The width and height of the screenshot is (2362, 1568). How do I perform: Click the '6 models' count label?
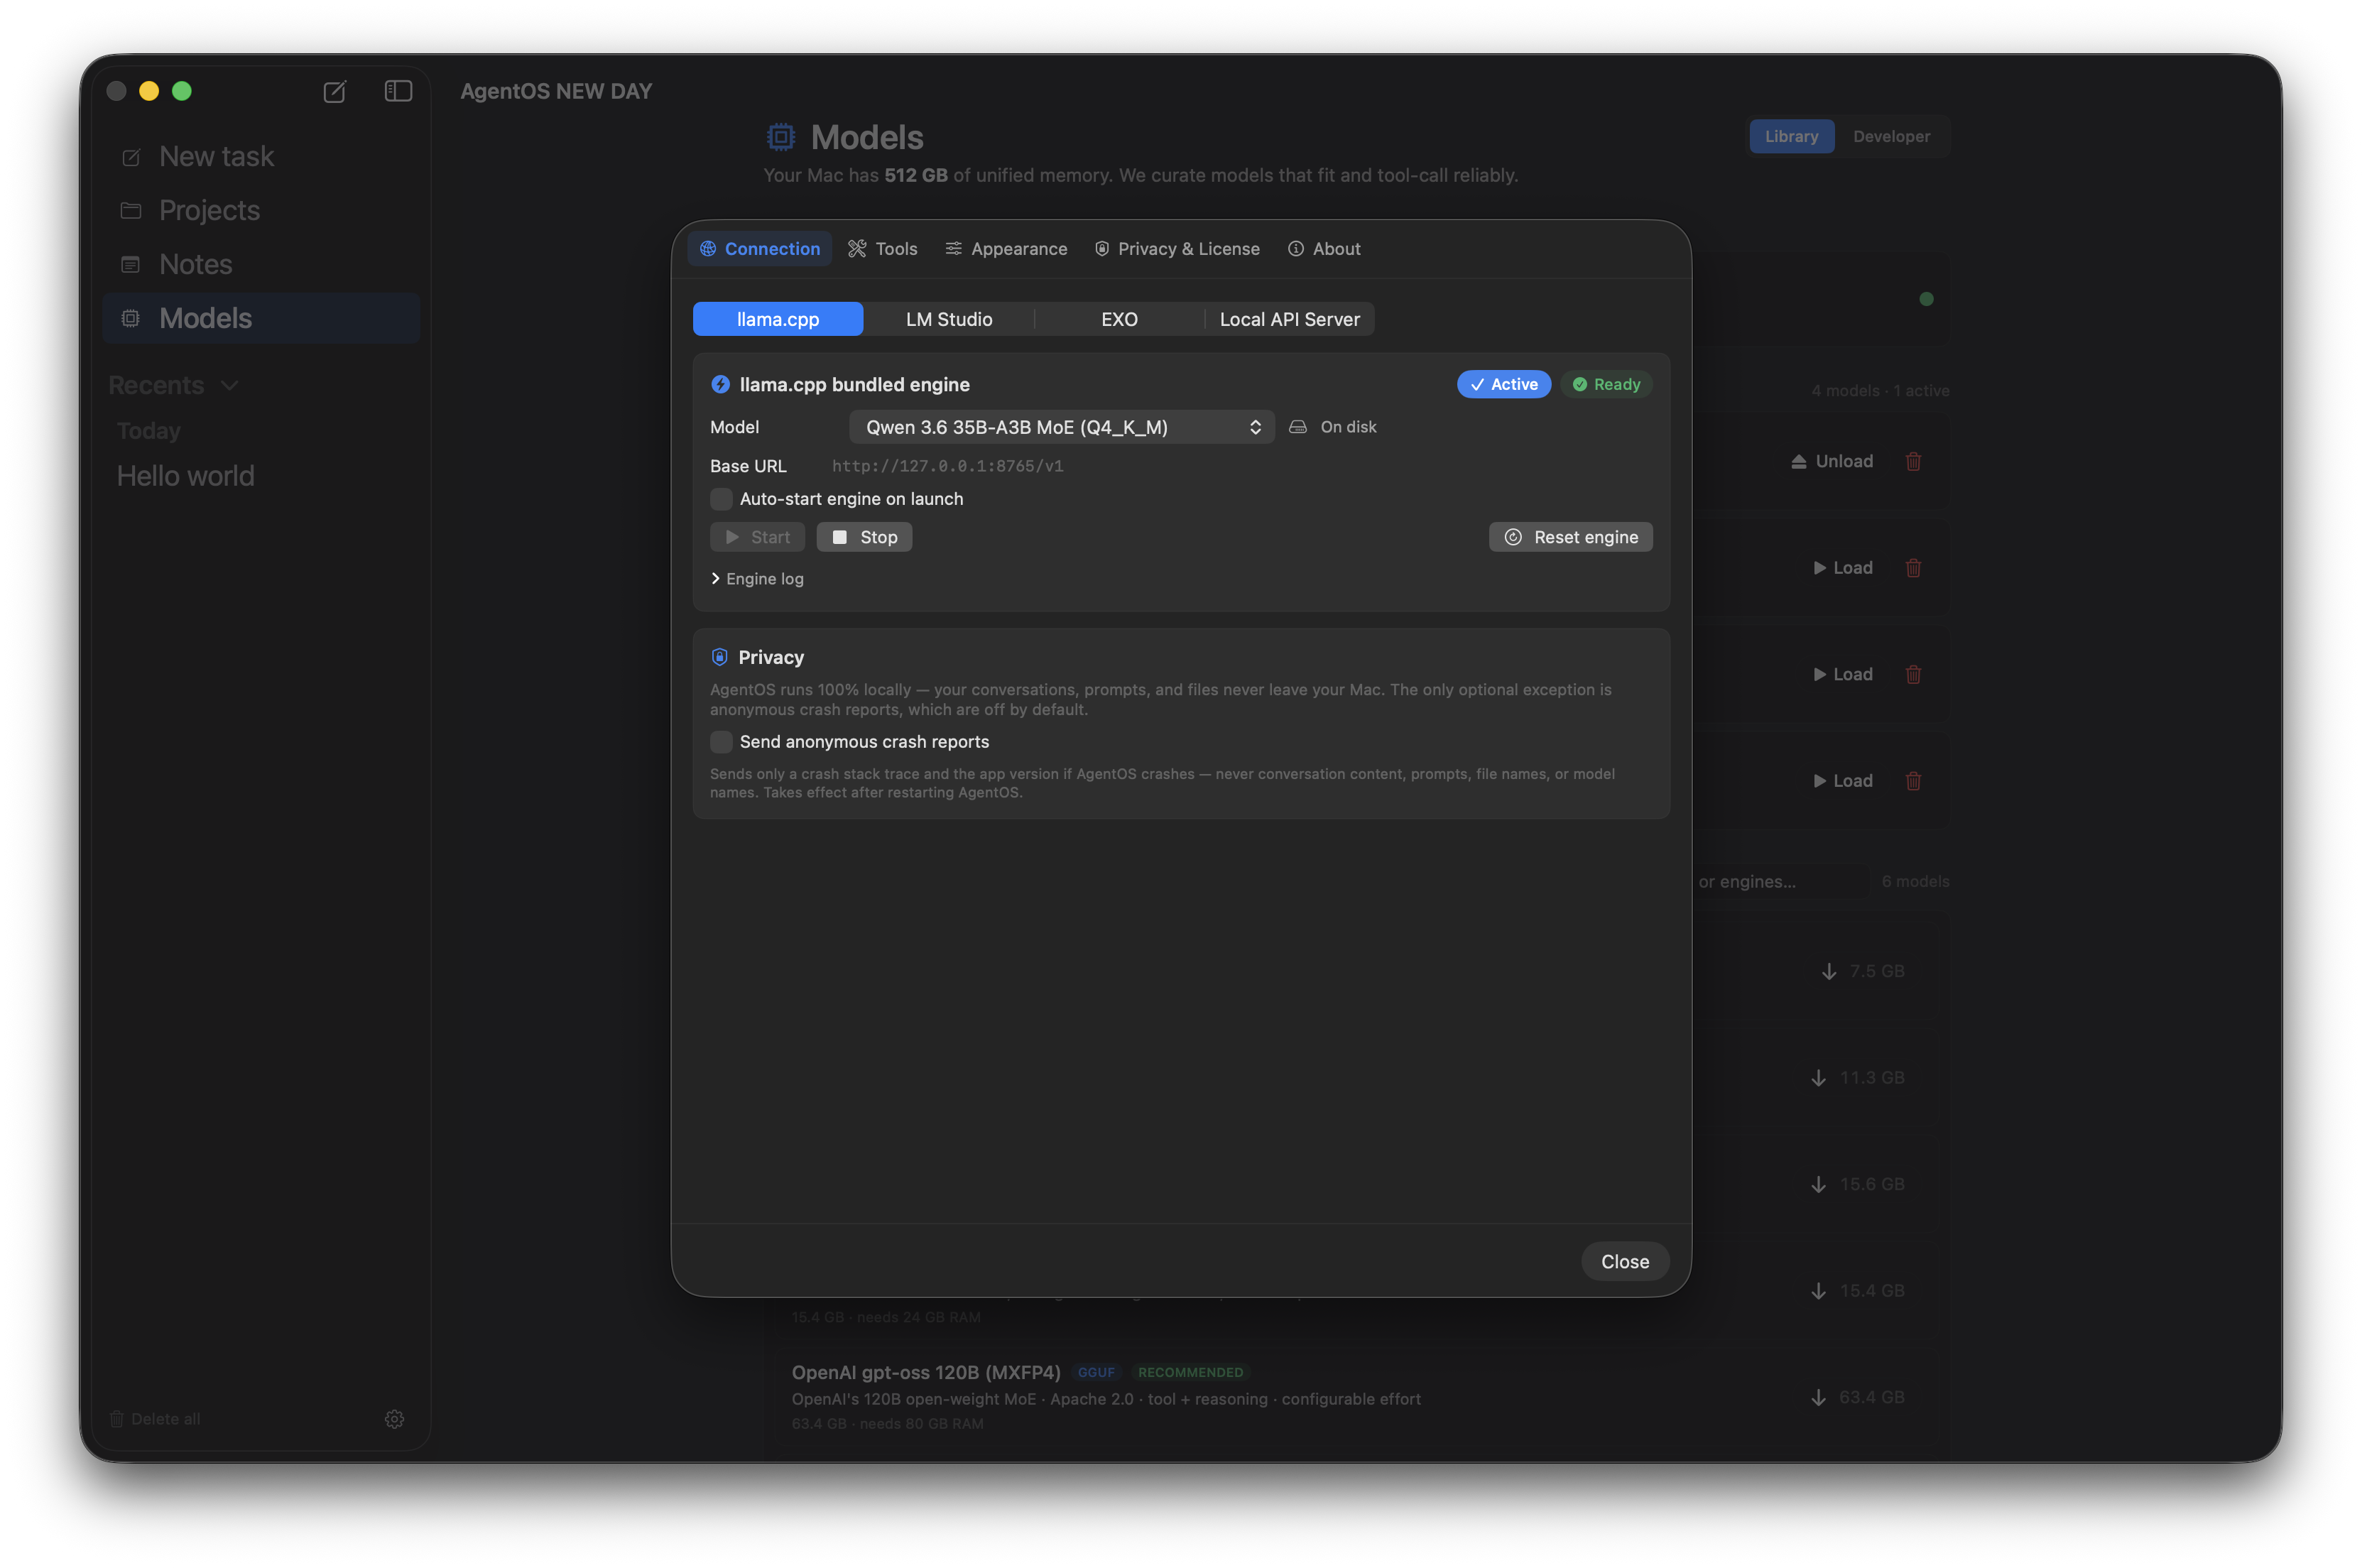tap(1915, 881)
